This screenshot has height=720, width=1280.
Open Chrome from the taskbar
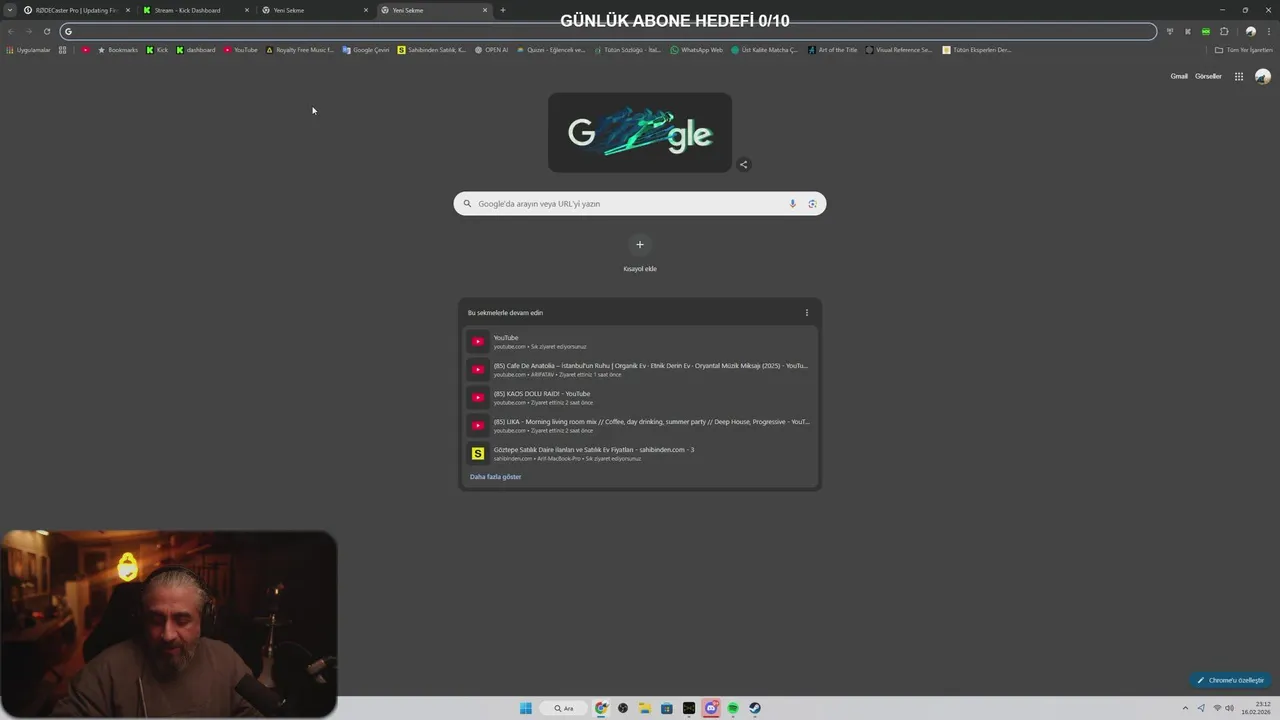point(601,708)
